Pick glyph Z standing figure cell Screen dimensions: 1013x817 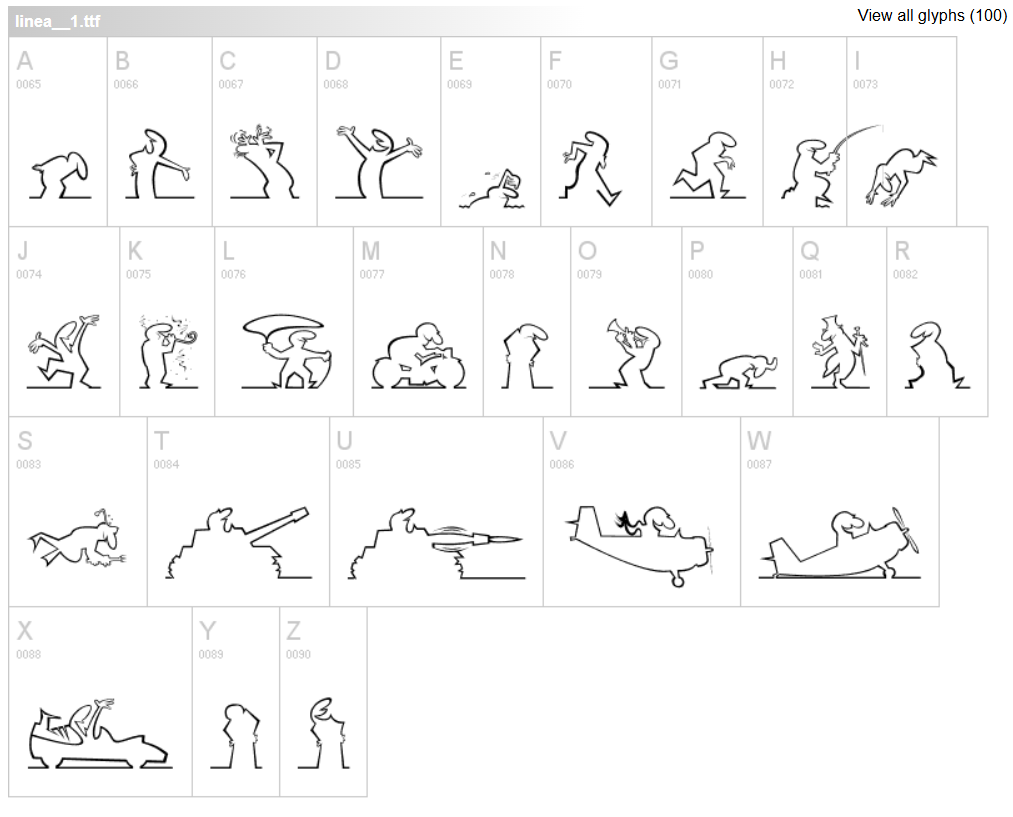pyautogui.click(x=324, y=701)
